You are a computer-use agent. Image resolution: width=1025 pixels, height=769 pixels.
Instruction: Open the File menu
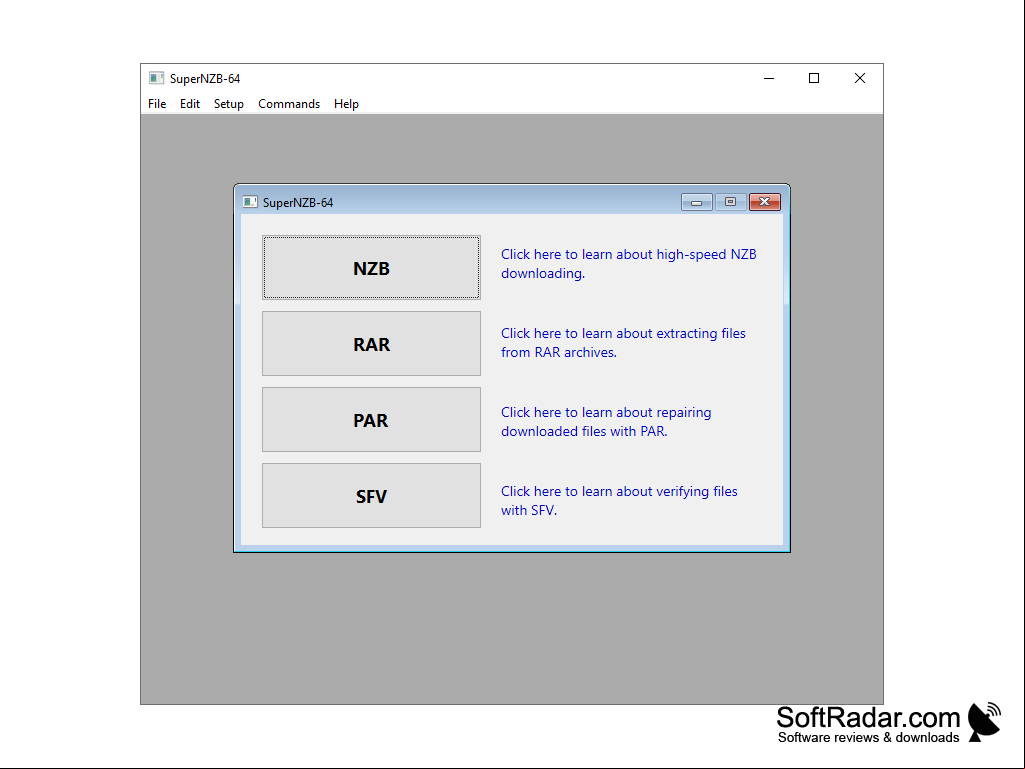(x=157, y=104)
